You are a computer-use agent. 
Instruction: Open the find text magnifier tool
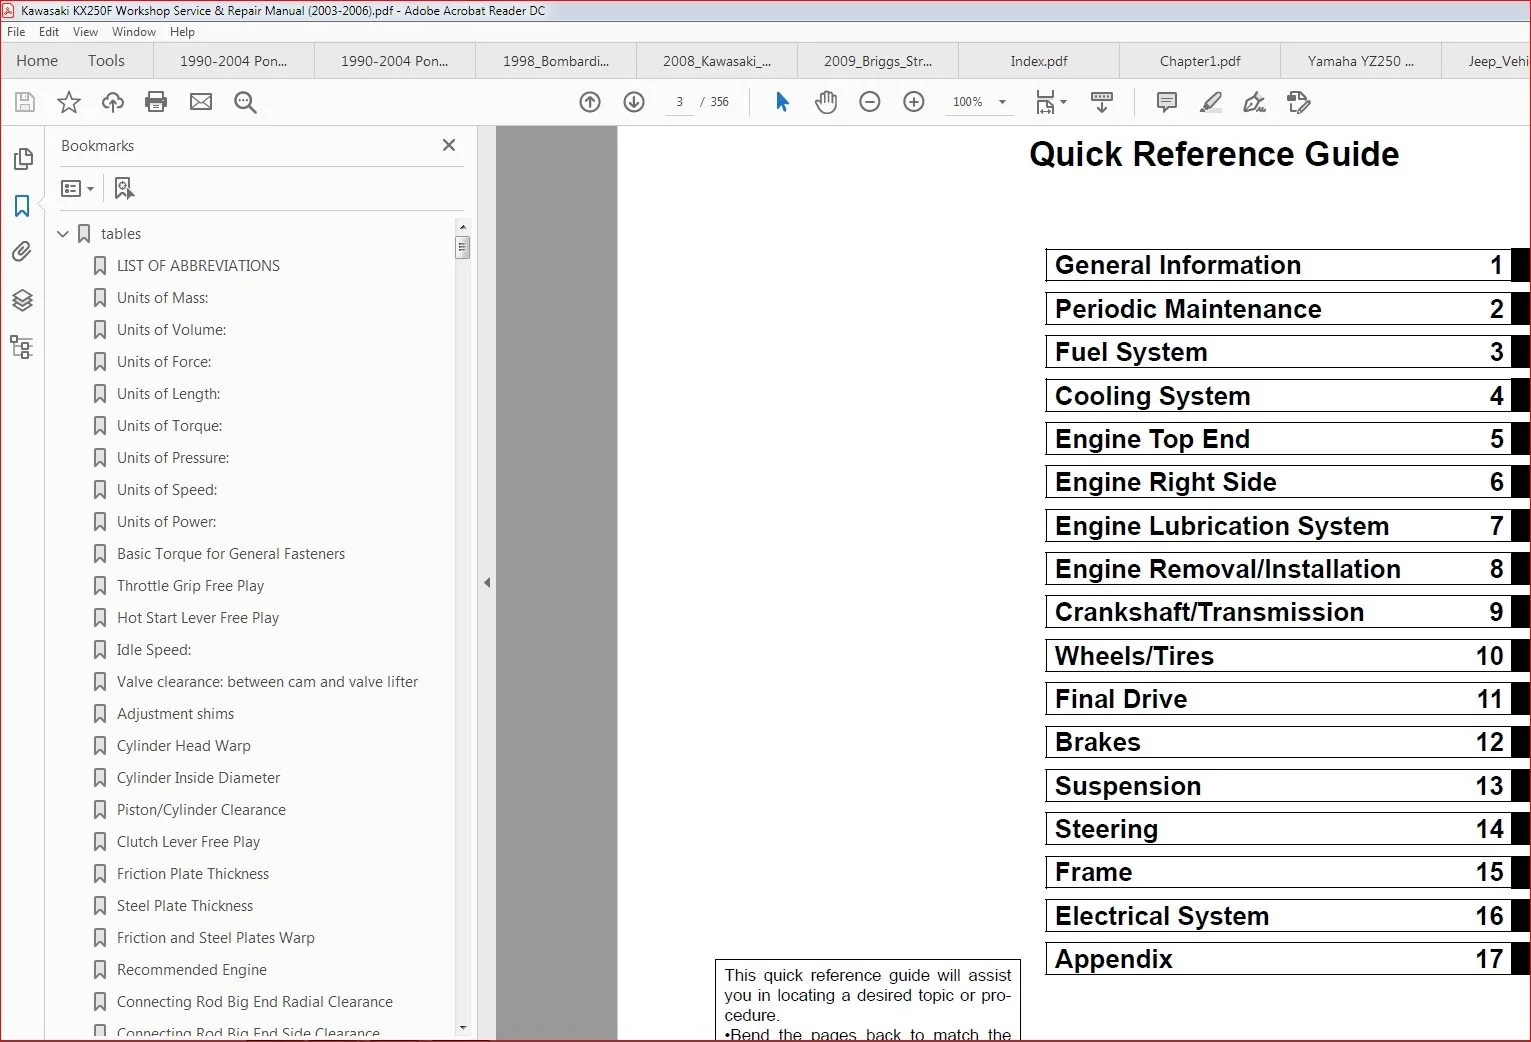(245, 102)
